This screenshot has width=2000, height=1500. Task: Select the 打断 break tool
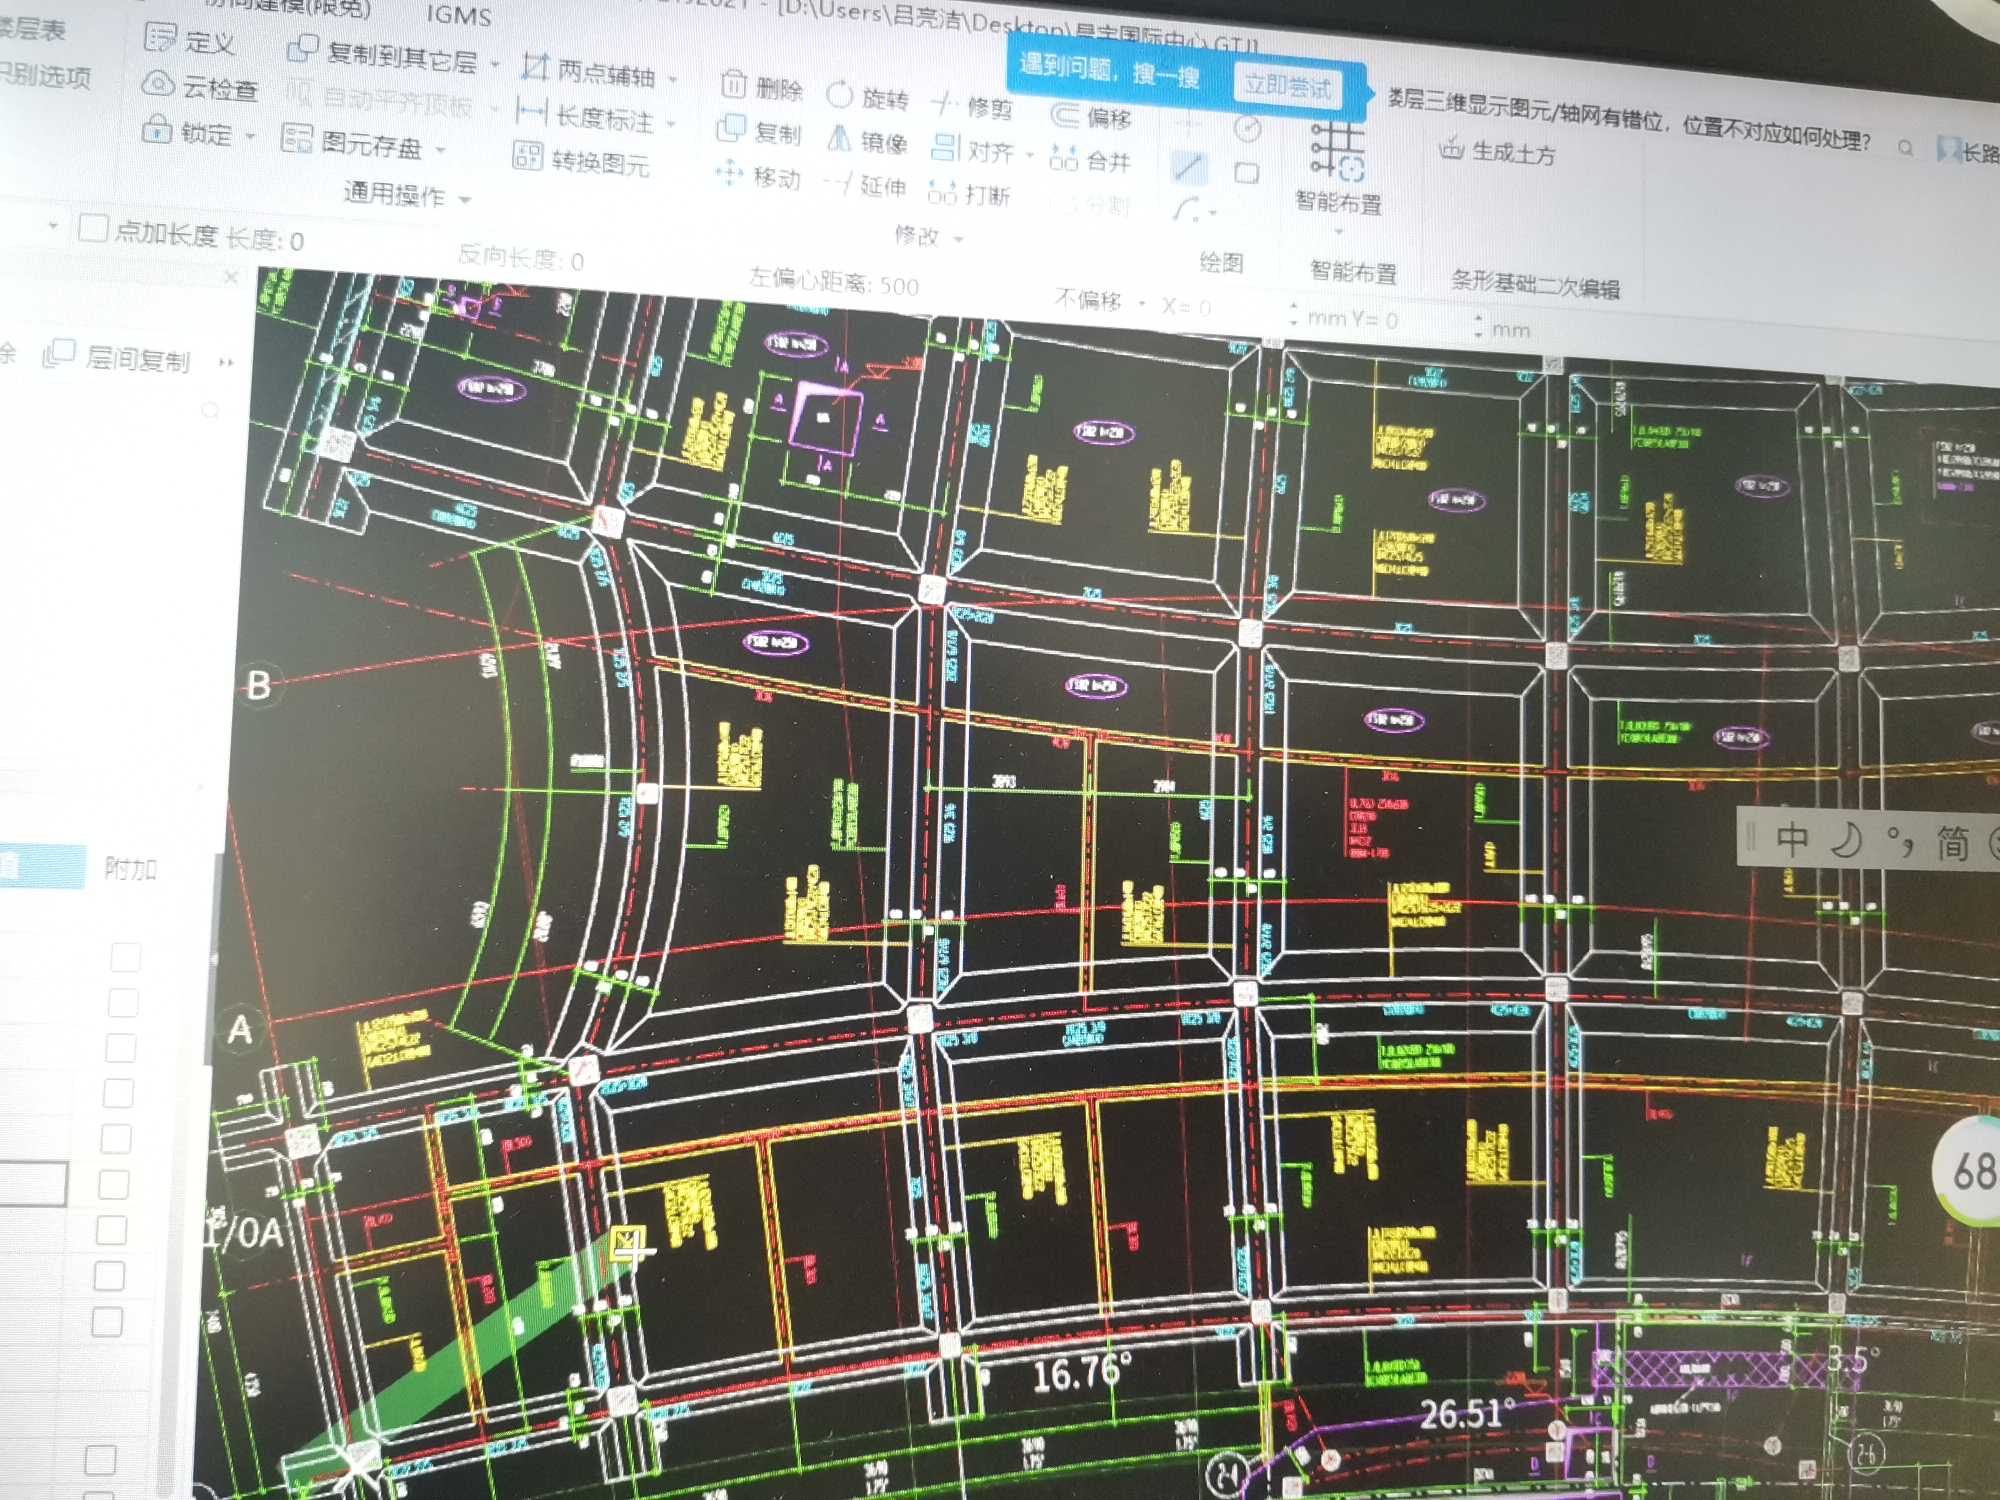pos(969,192)
